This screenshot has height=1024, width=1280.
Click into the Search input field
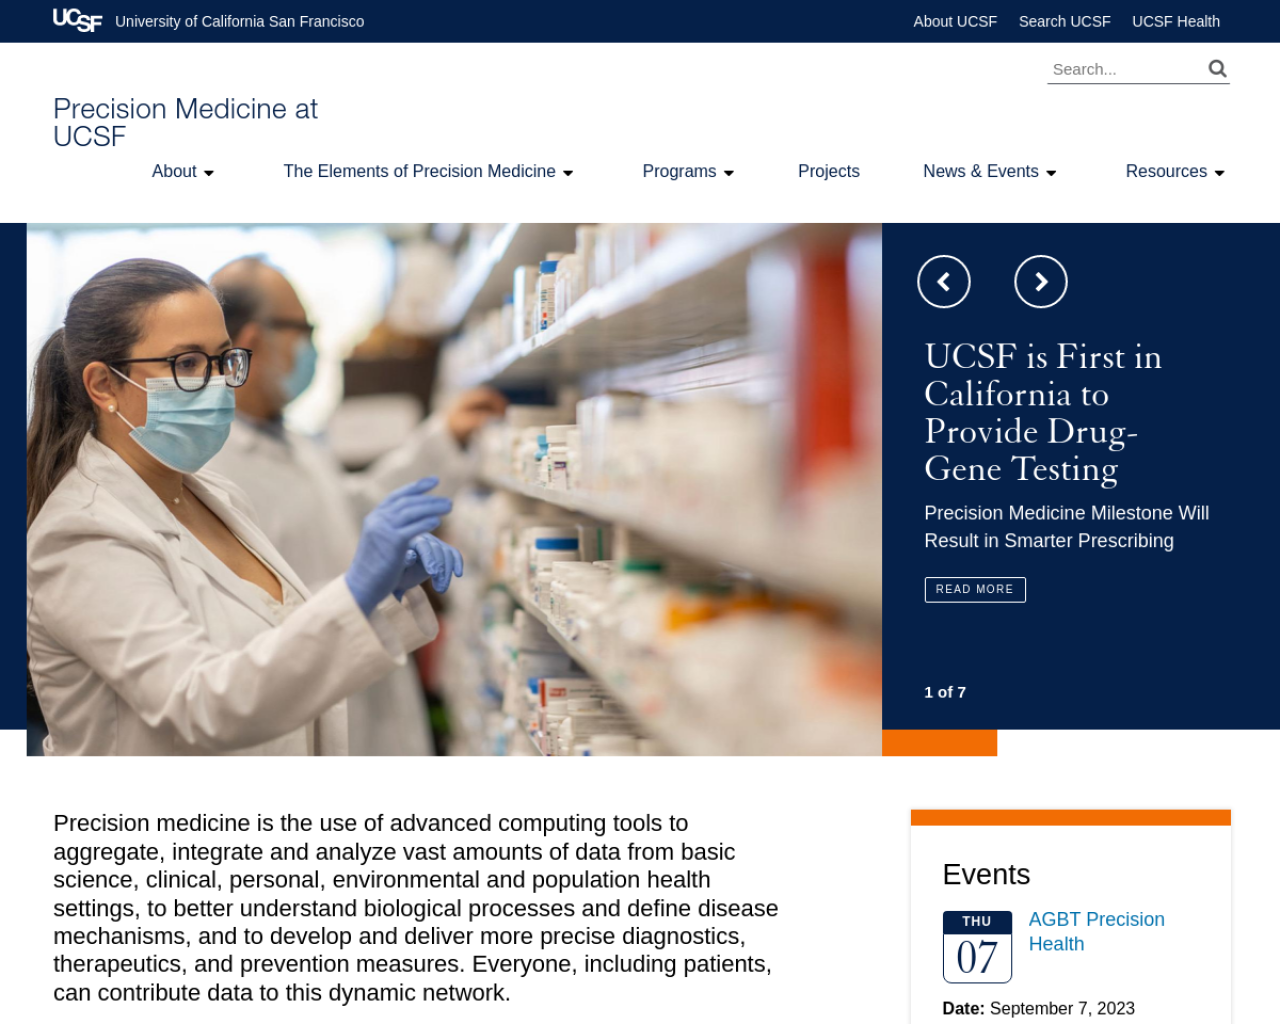[x=1126, y=69]
